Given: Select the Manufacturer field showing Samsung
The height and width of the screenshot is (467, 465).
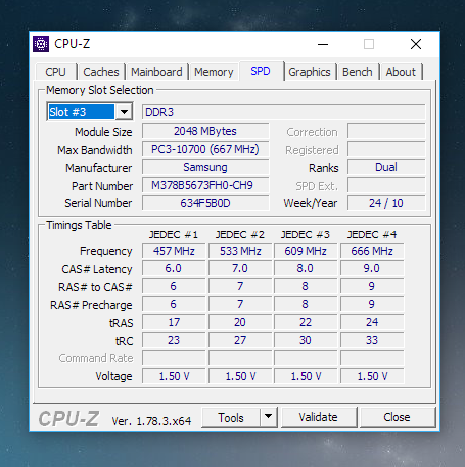Looking at the screenshot, I should pos(205,167).
